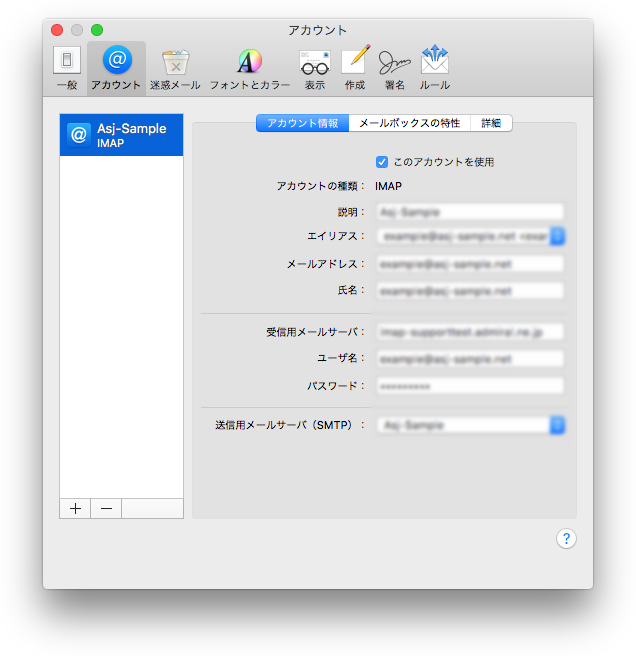Switch to the 詳細 tab
The height and width of the screenshot is (656, 636).
coord(491,123)
